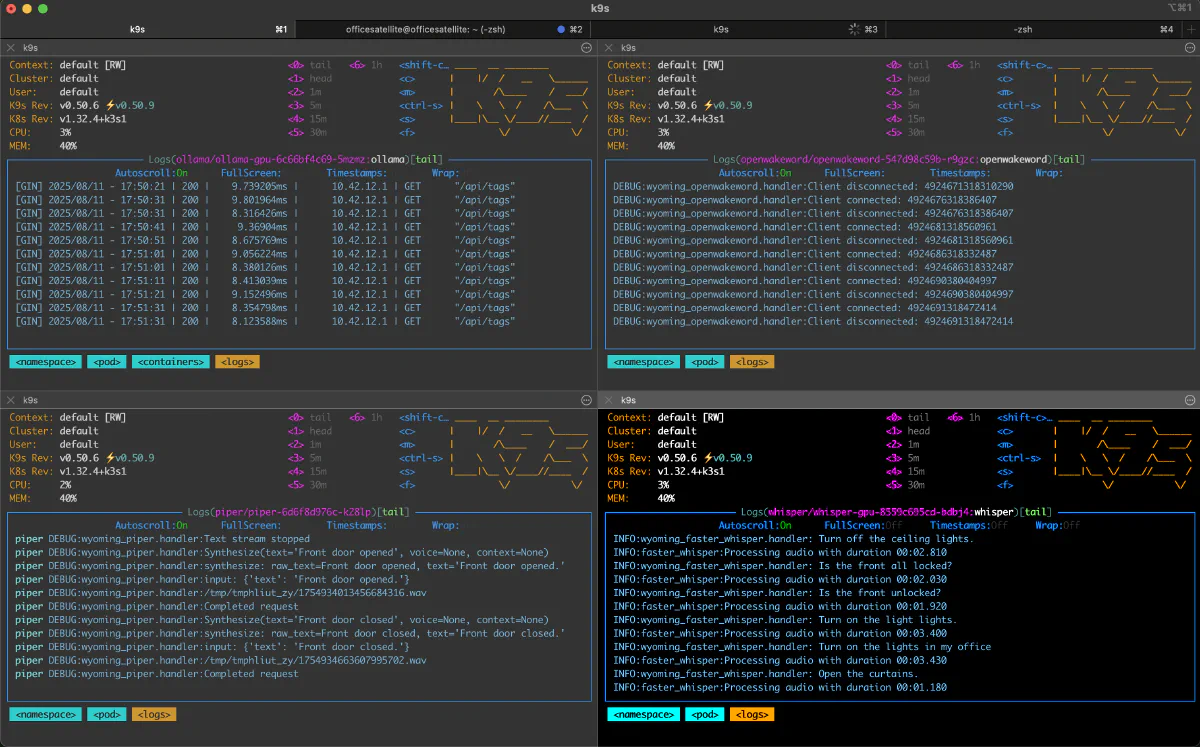Screen dimensions: 1200x747
Task: Click log 'Client connected: 4924690380404997'
Action: (904, 281)
